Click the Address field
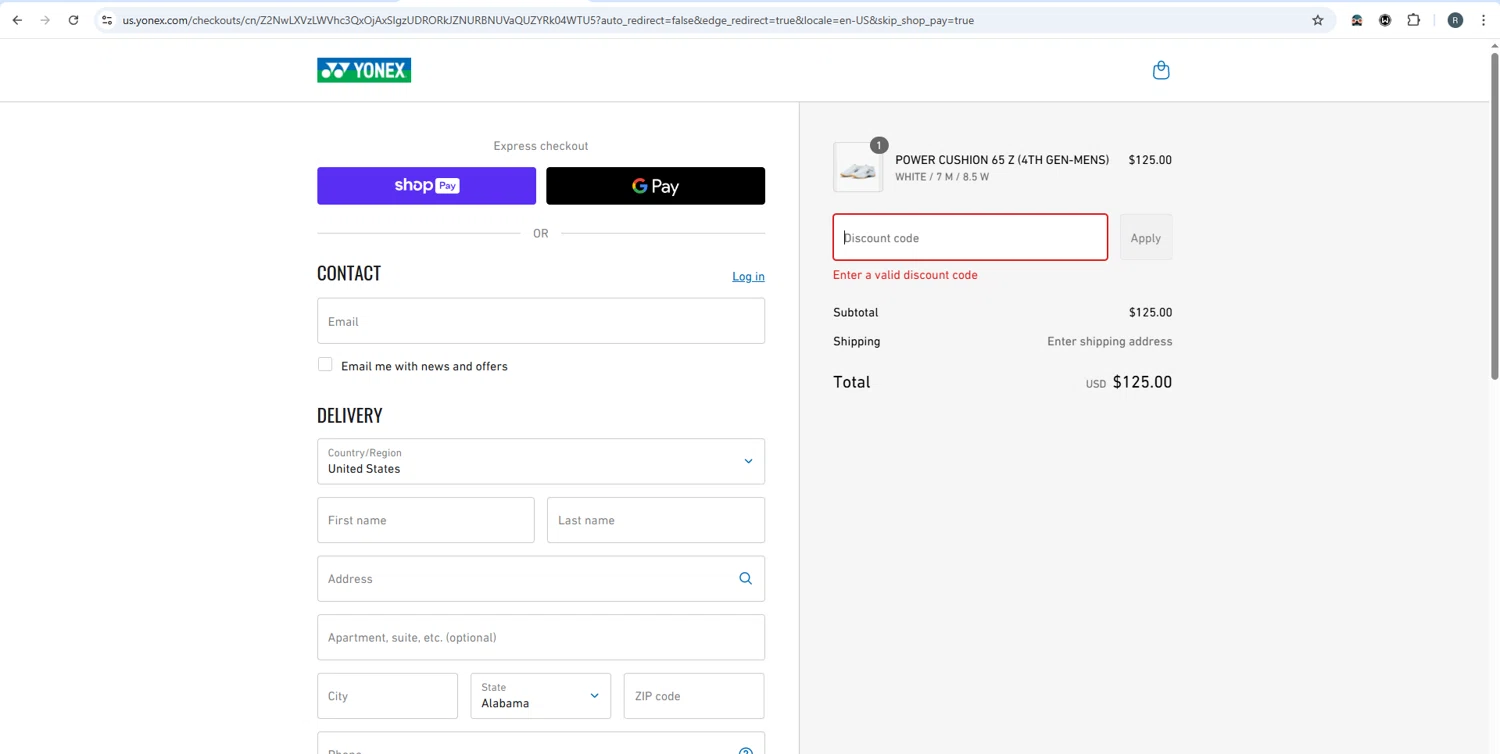 point(541,579)
